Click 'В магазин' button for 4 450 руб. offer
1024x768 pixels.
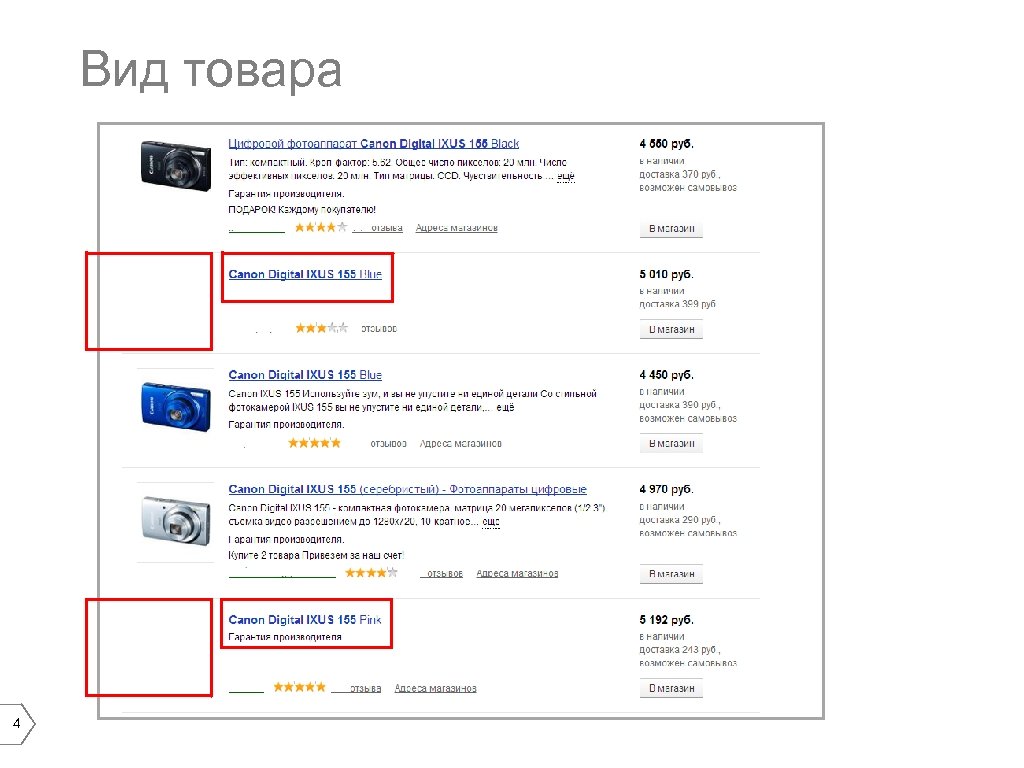click(x=671, y=443)
